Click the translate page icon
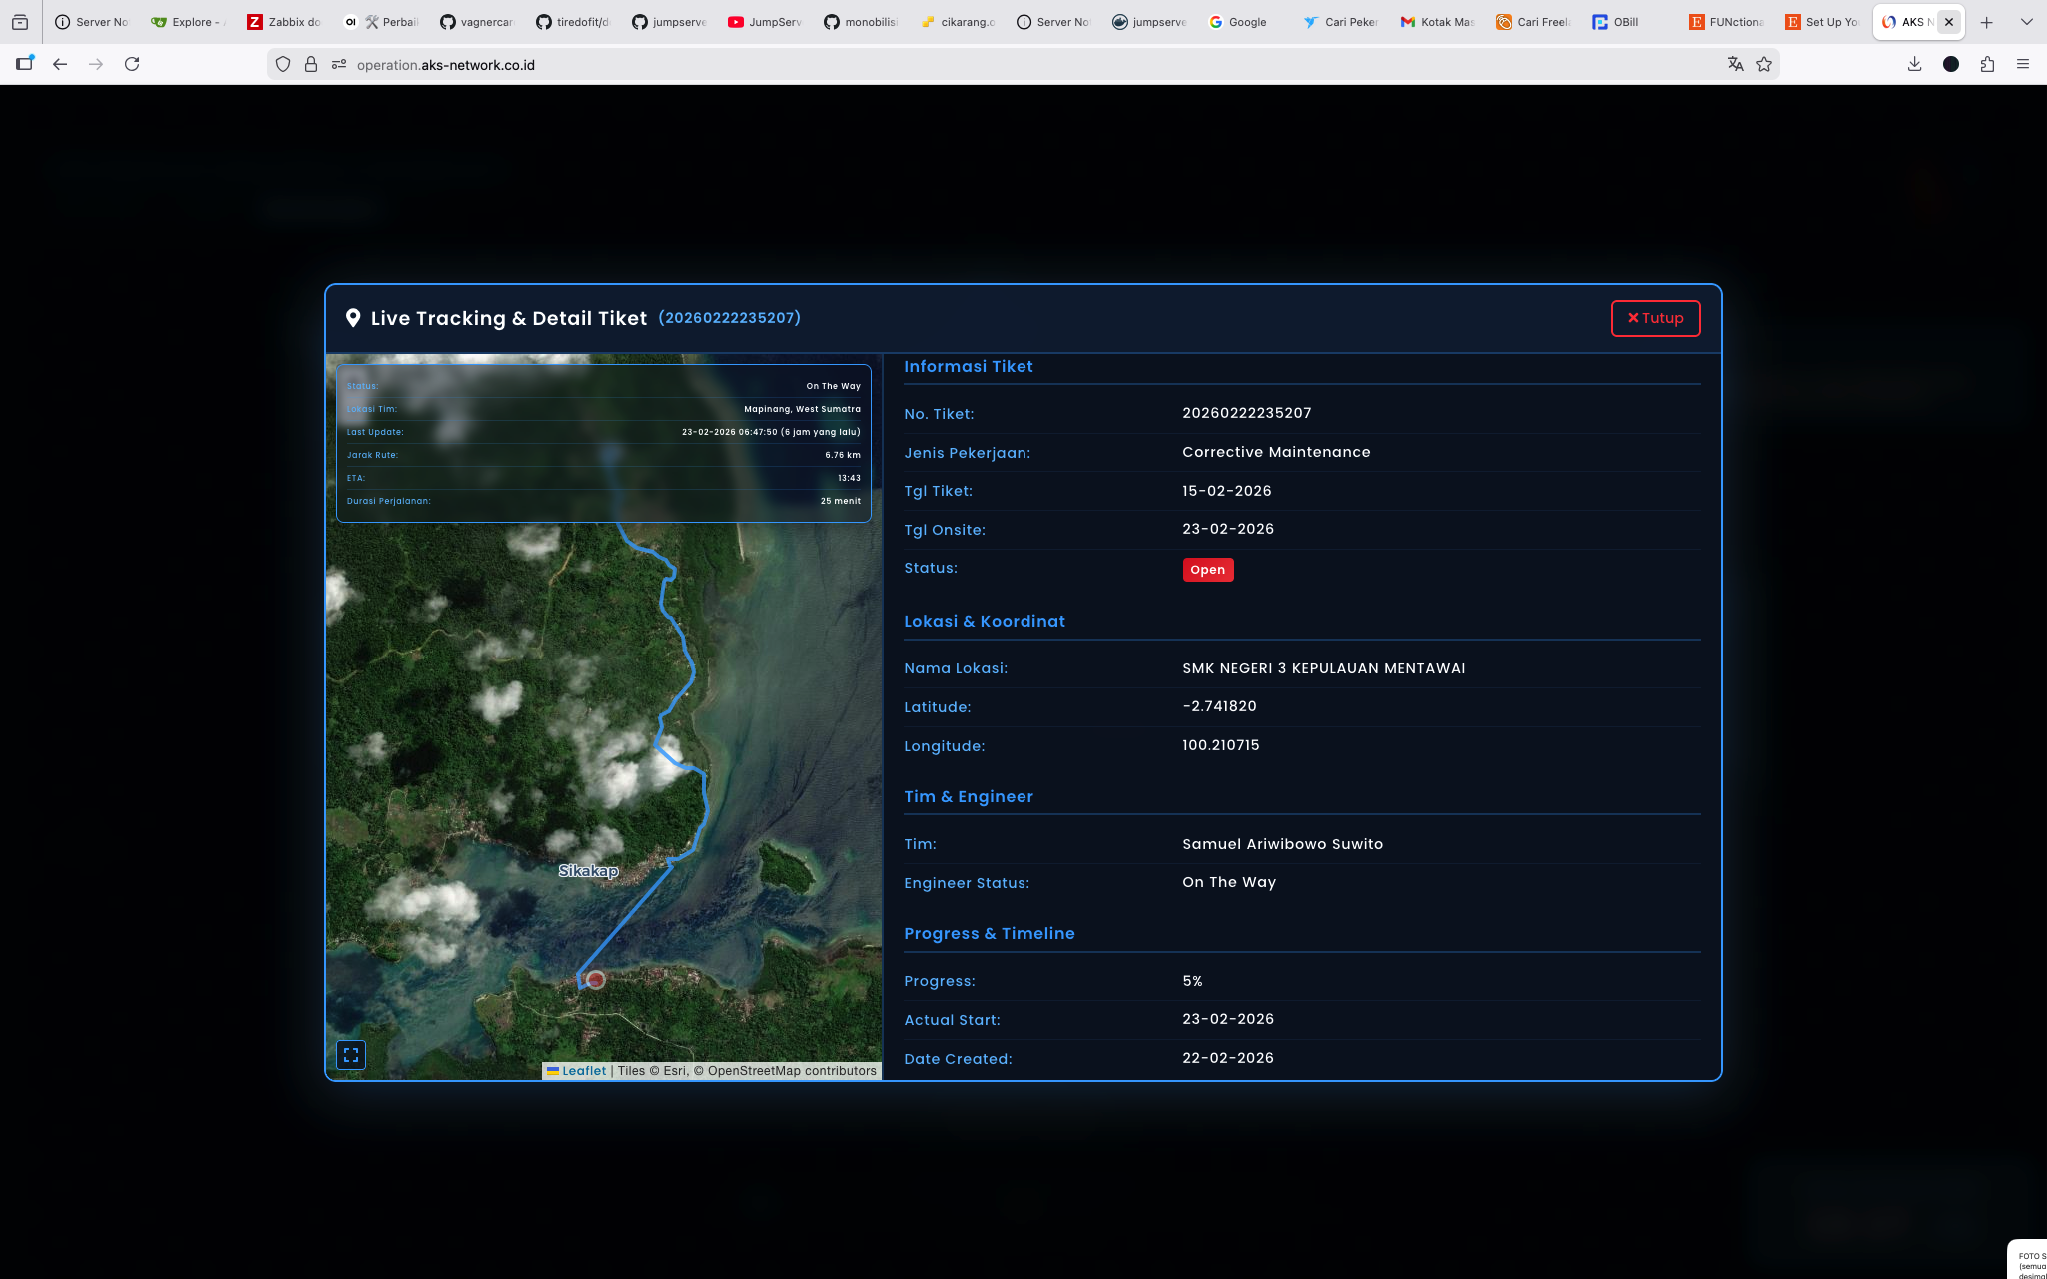 pos(1735,64)
